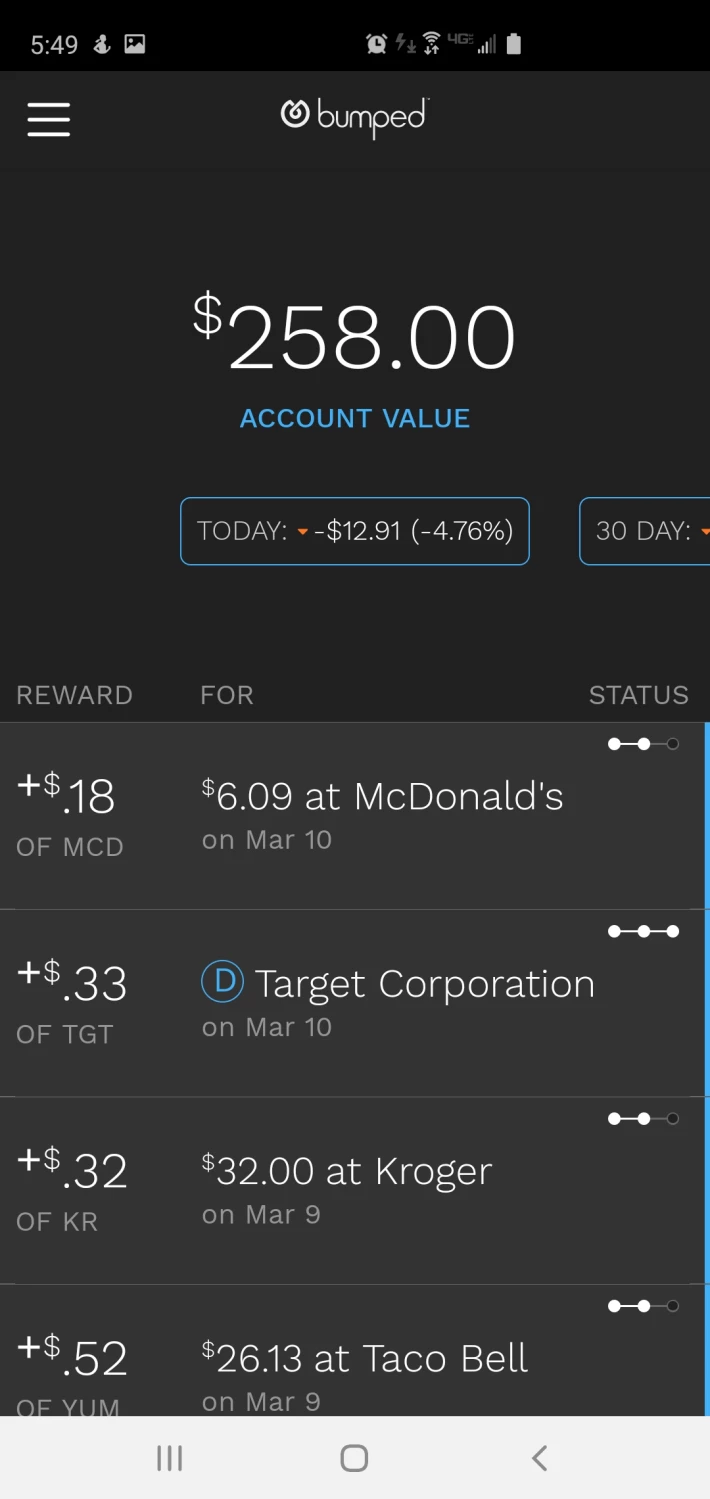Tap the ACCOUNT VALUE link

355,418
